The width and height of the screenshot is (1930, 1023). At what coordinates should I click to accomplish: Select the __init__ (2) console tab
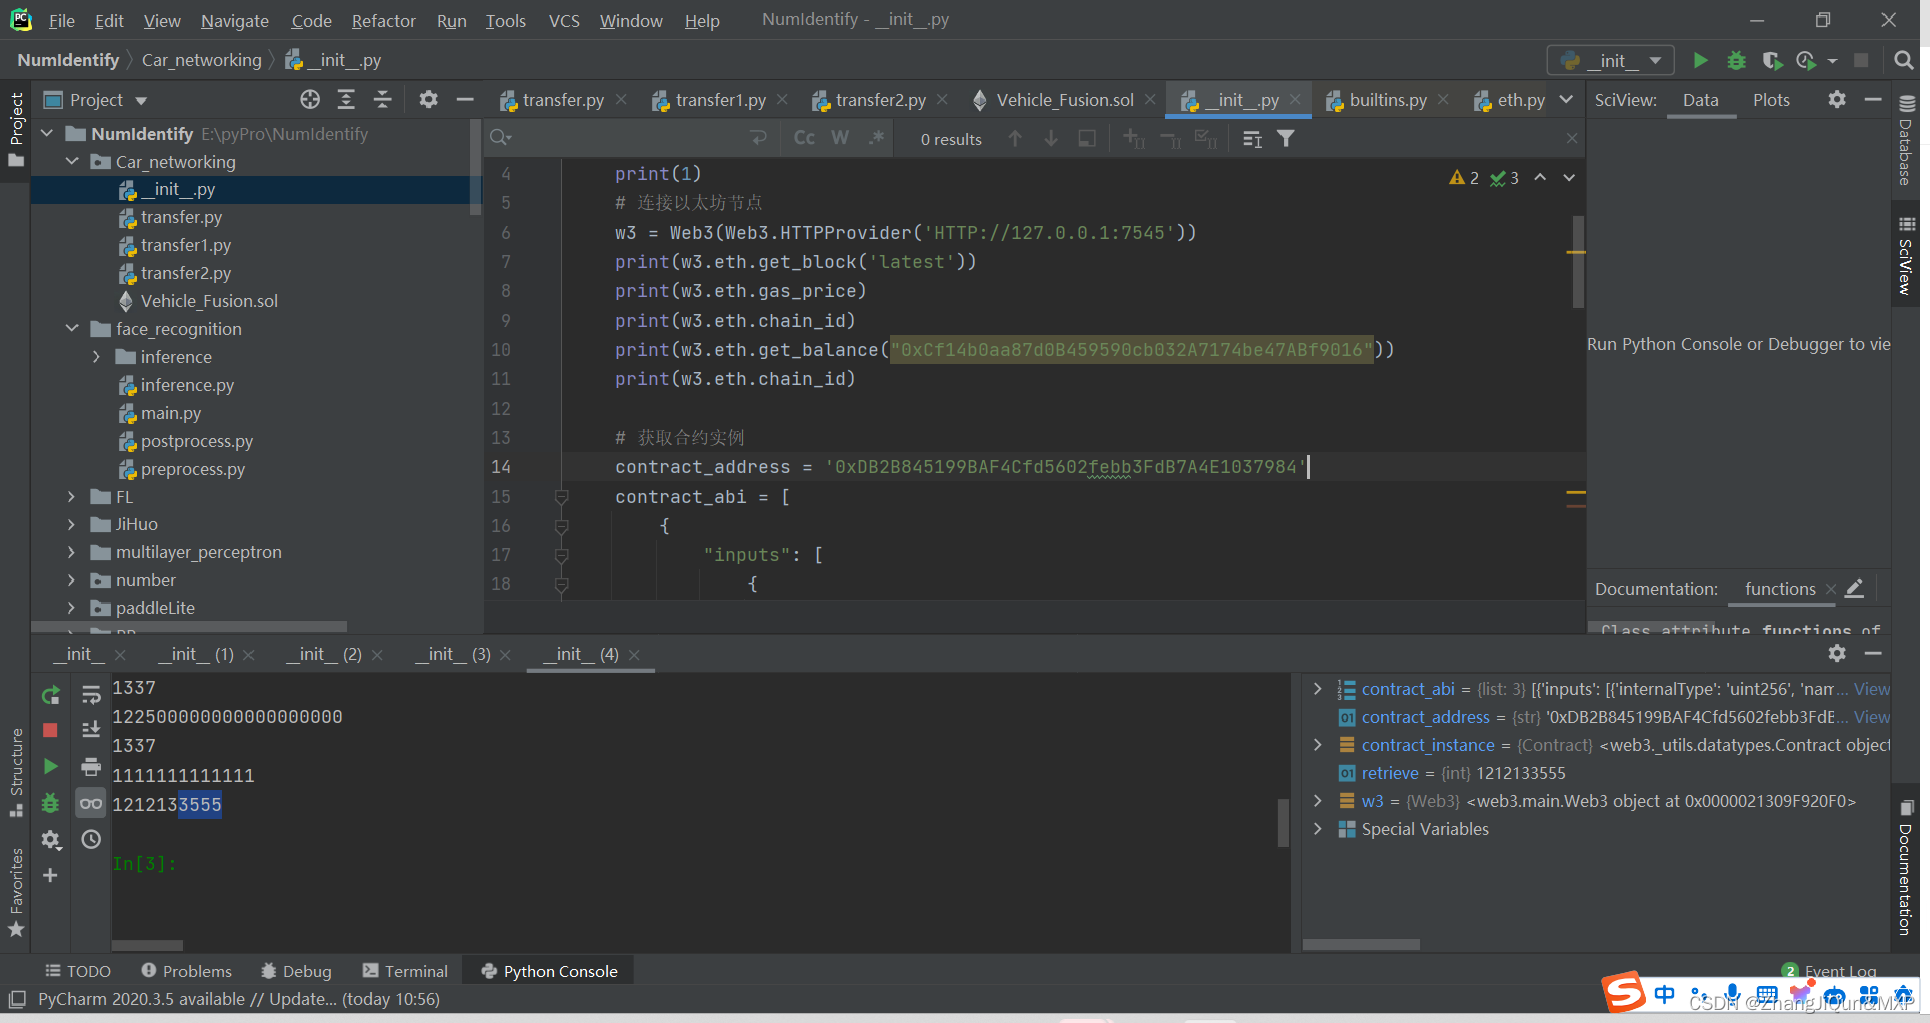[x=324, y=653]
